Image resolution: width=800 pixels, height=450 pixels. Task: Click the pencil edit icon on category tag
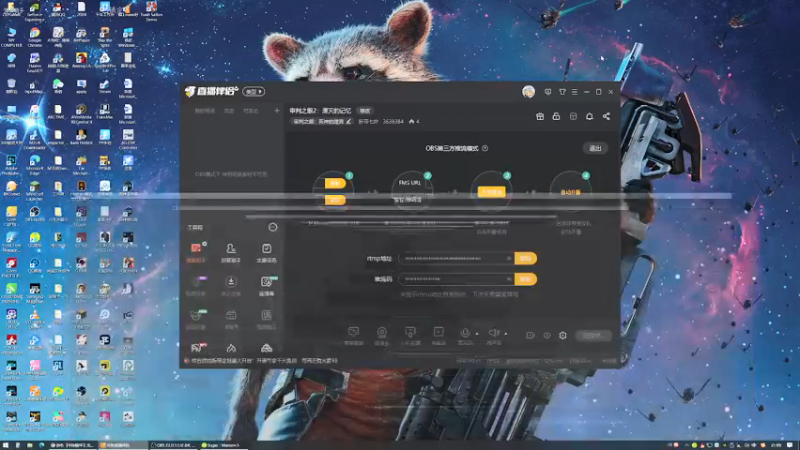click(348, 121)
